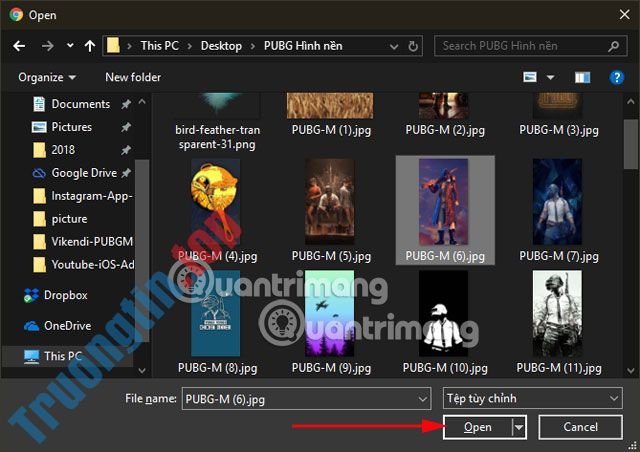Image resolution: width=640 pixels, height=452 pixels.
Task: Click the folder icon in address bar
Action: (113, 45)
